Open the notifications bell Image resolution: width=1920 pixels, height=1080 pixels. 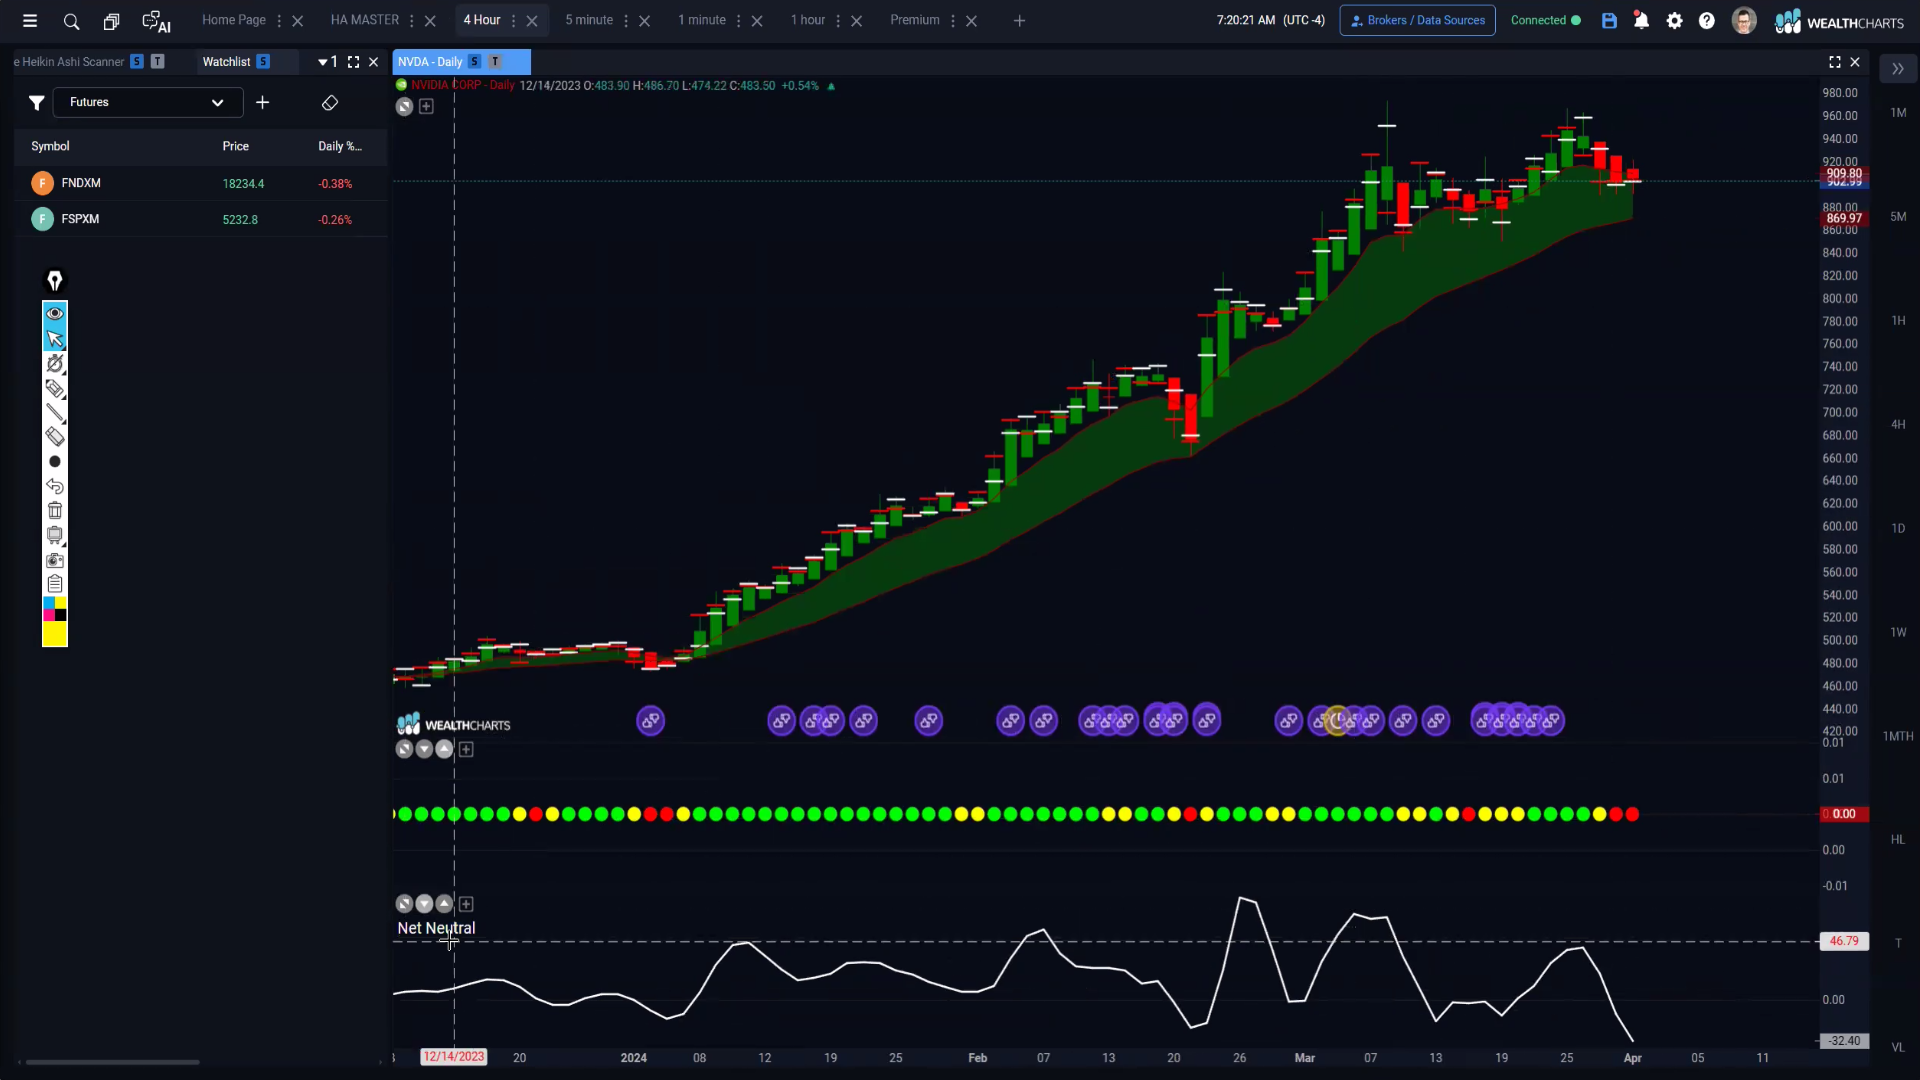[1641, 20]
